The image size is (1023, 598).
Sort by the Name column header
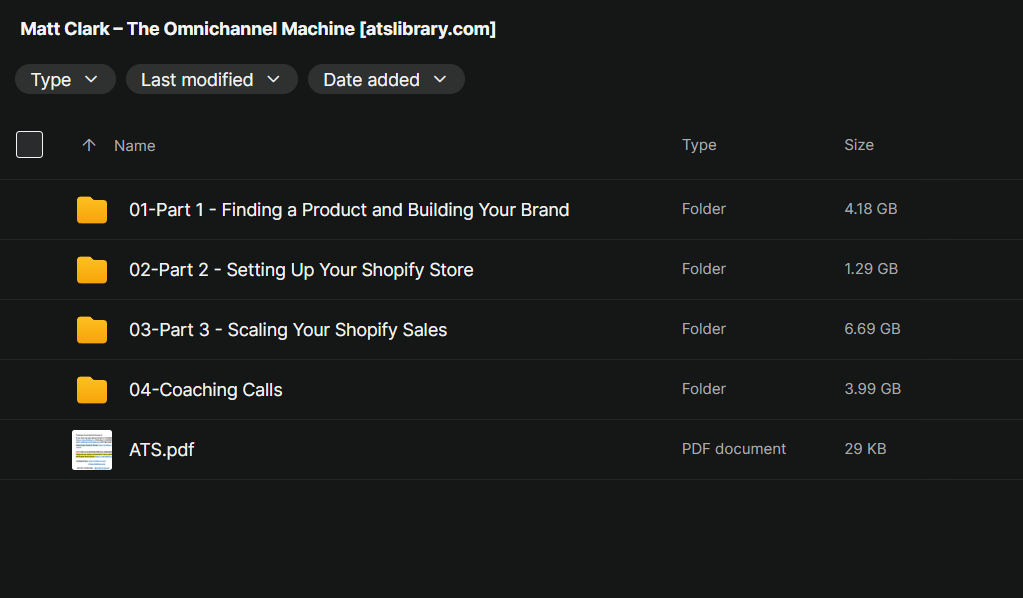(x=134, y=146)
